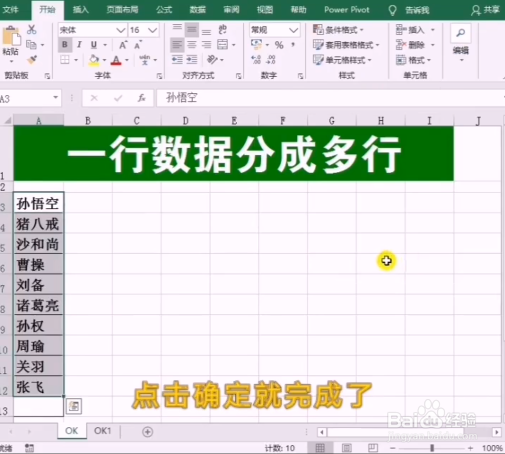The image size is (505, 454).
Task: Open the 格式 cells dropdown
Action: [413, 60]
